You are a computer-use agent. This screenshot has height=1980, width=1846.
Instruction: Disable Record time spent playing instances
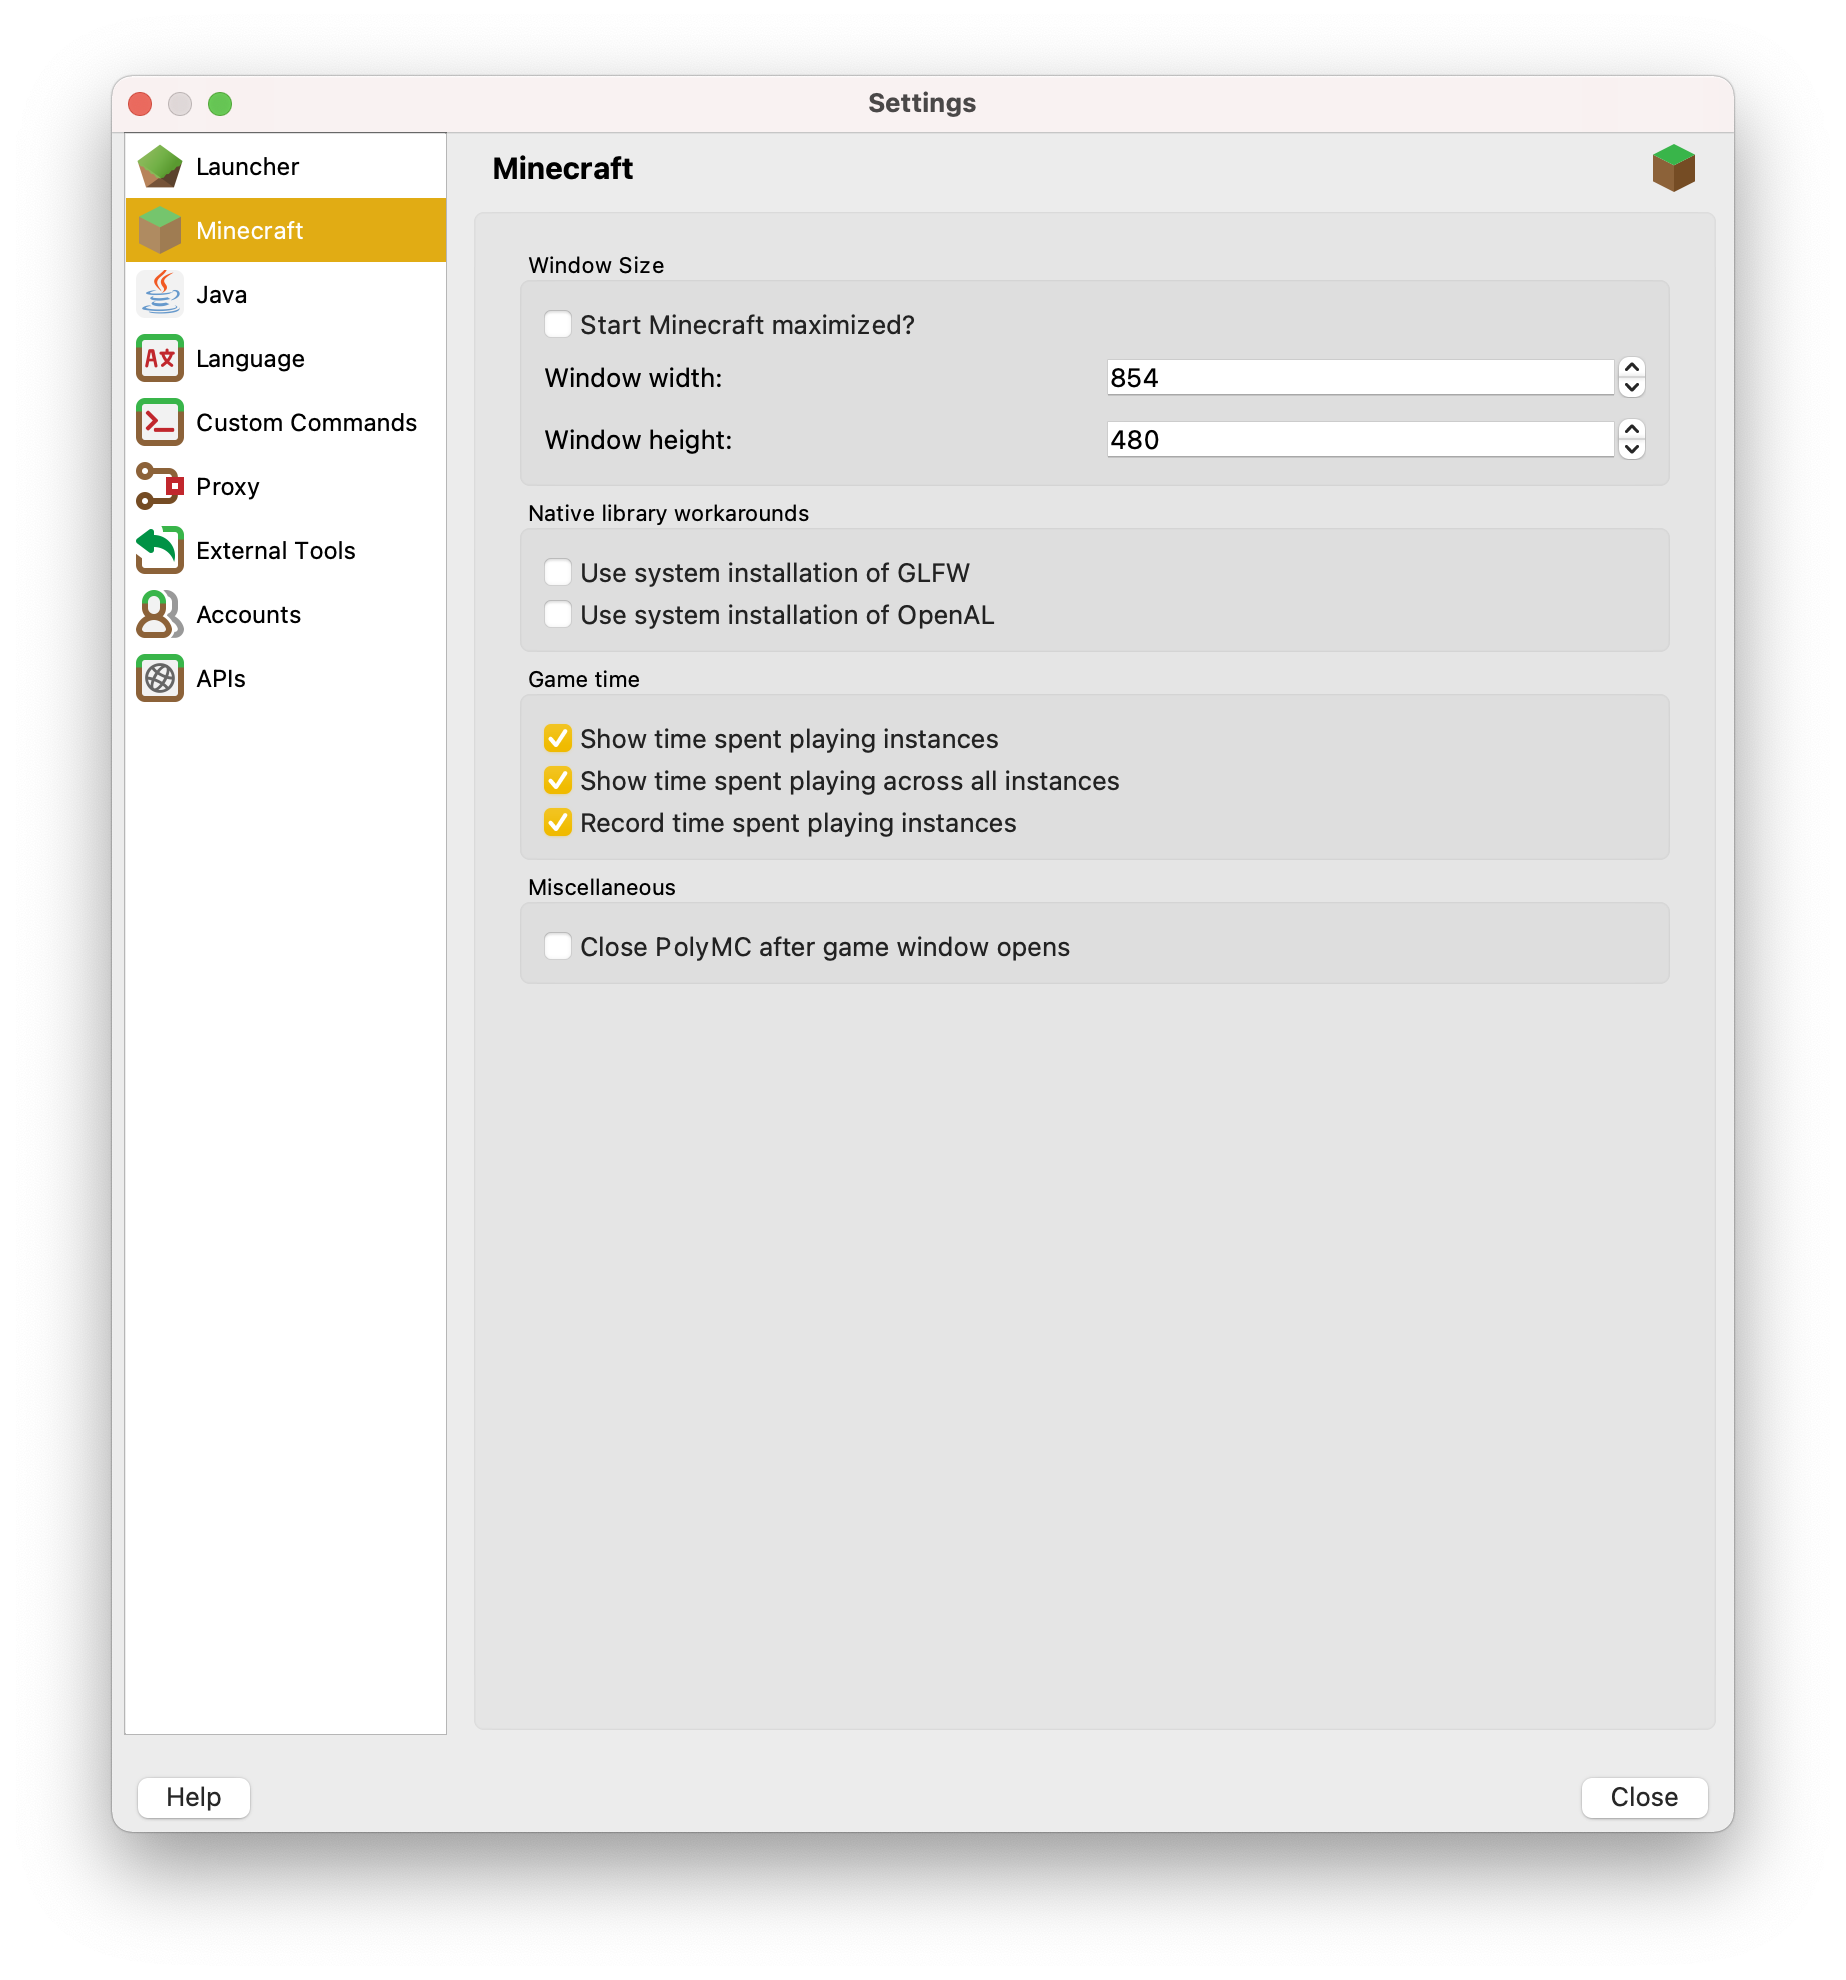558,822
